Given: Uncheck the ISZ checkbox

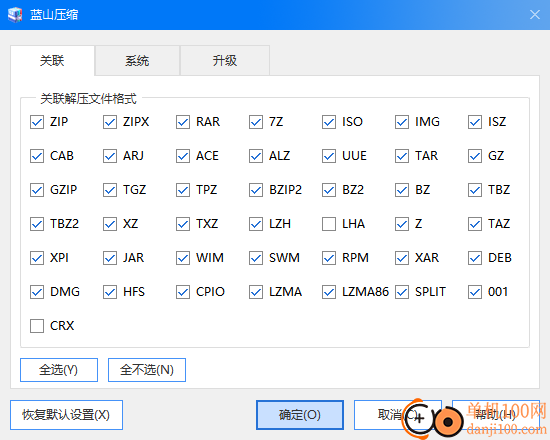Looking at the screenshot, I should click(475, 122).
